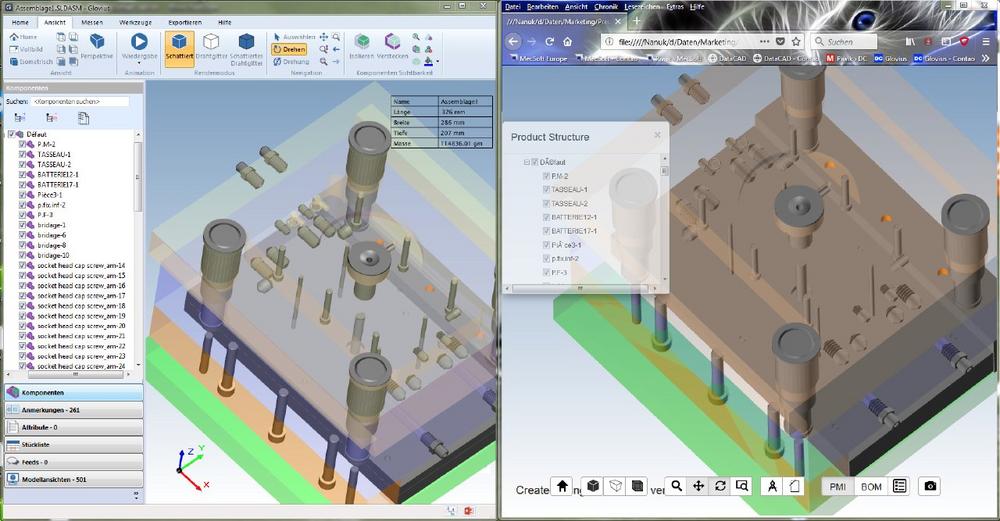Viewport: 1000px width, 521px height.
Task: Click the home view icon in web viewer toolbar
Action: coord(562,486)
